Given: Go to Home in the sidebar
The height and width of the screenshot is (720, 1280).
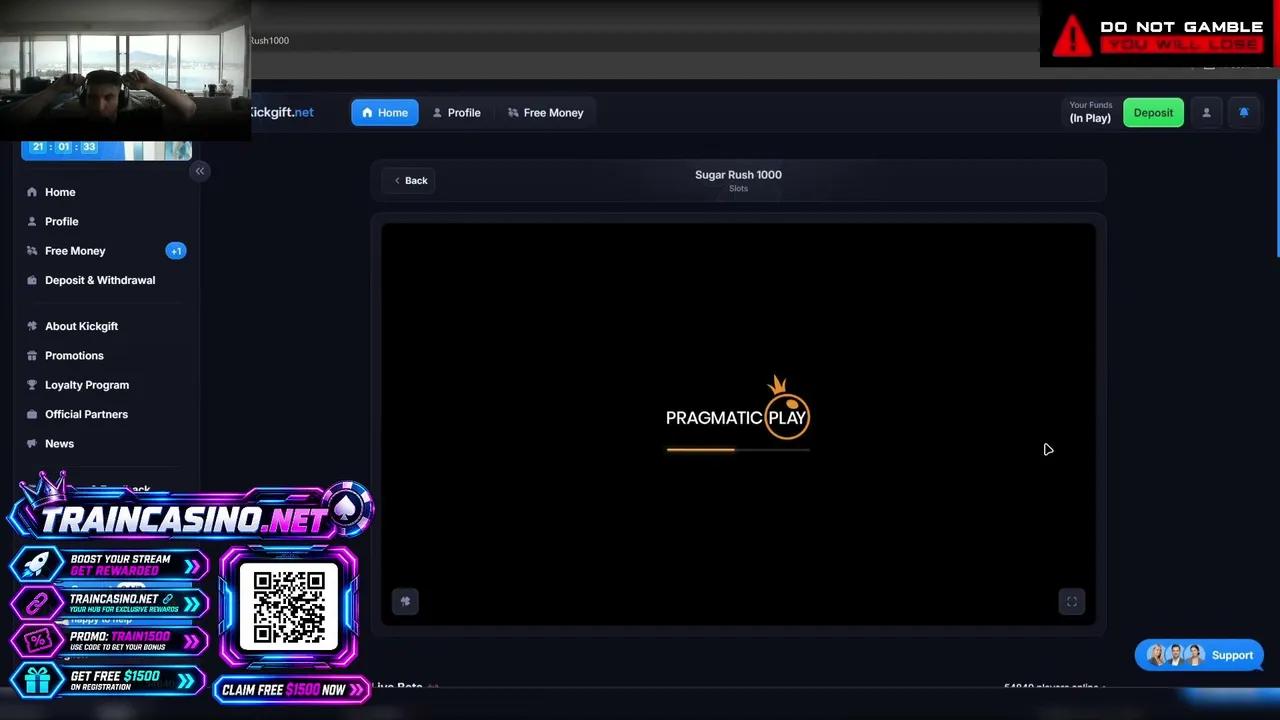Looking at the screenshot, I should click(106, 192).
